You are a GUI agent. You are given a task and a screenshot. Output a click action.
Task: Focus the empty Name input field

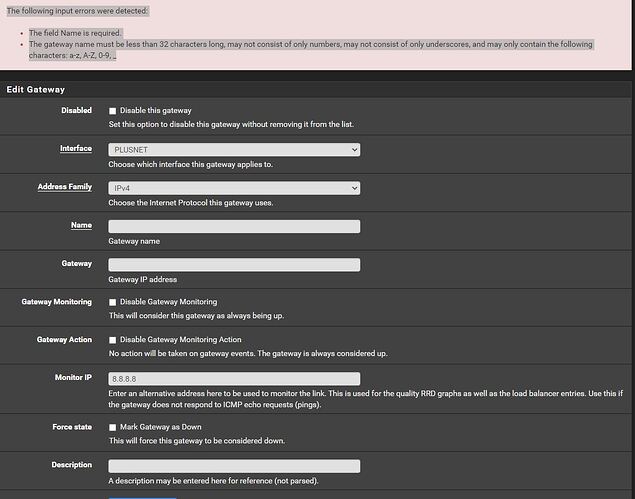tap(234, 226)
